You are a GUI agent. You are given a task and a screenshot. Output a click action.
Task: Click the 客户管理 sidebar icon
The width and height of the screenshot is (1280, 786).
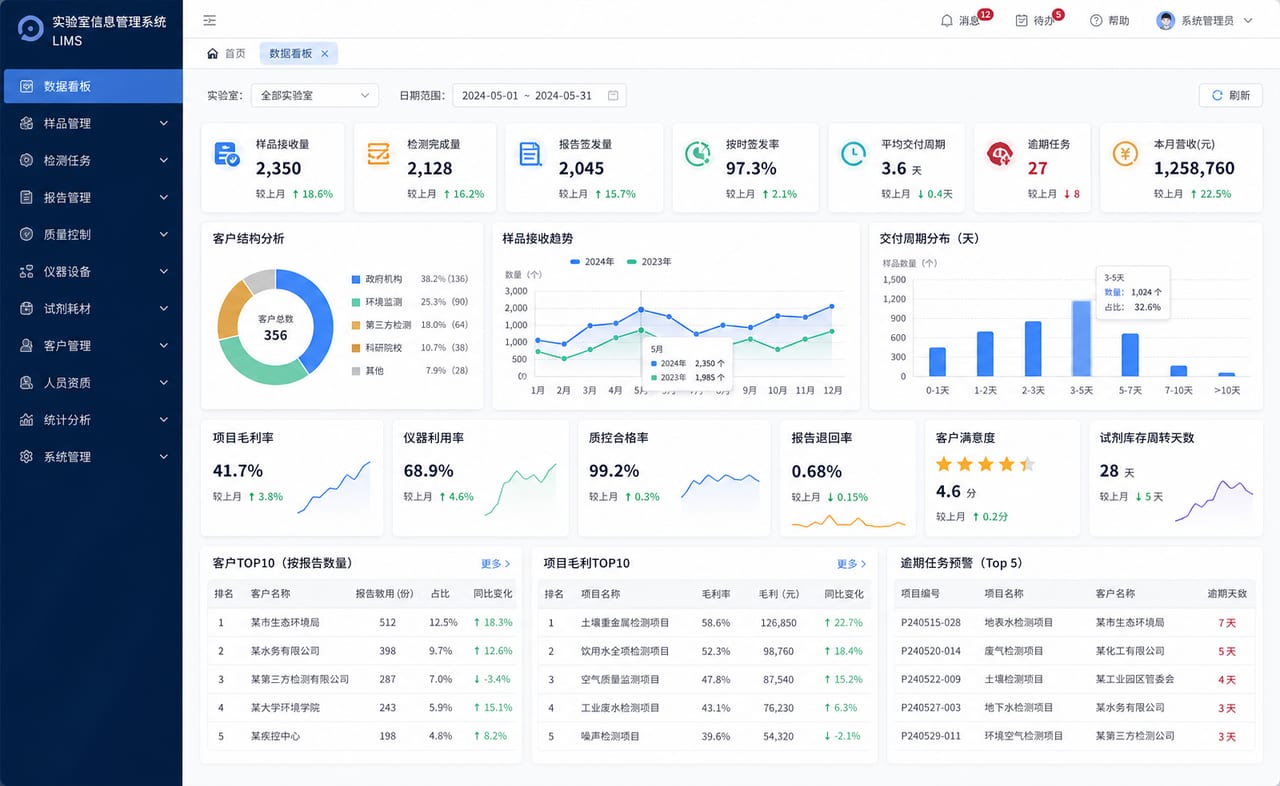26,345
